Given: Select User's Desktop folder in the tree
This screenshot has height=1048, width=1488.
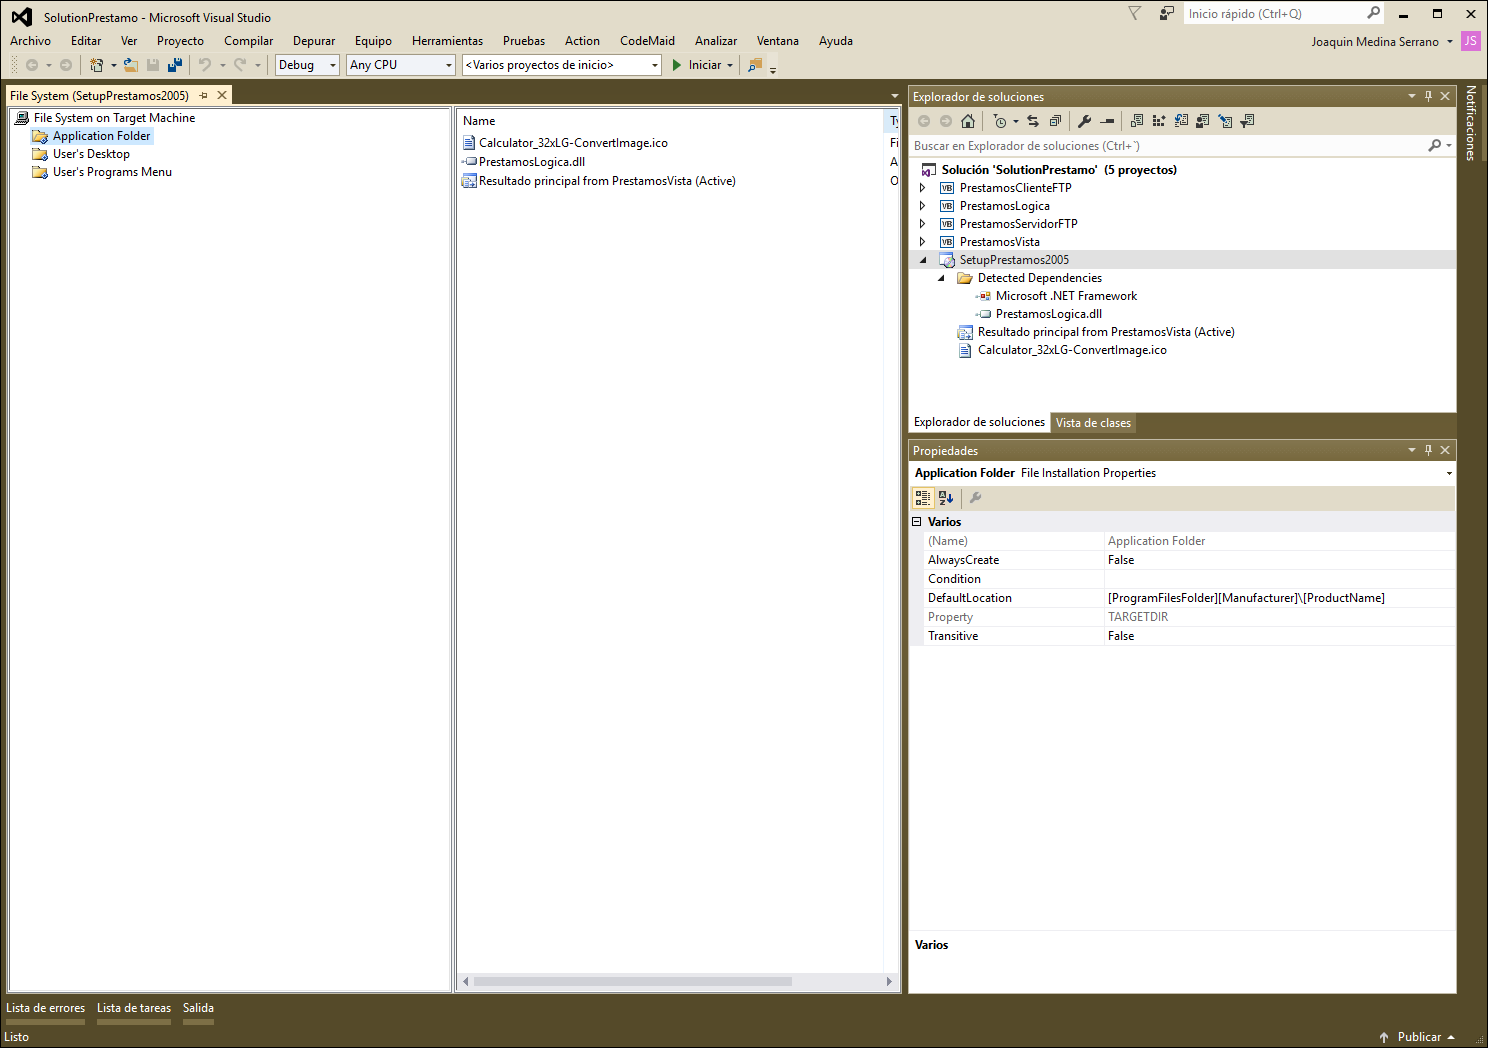Looking at the screenshot, I should point(91,154).
